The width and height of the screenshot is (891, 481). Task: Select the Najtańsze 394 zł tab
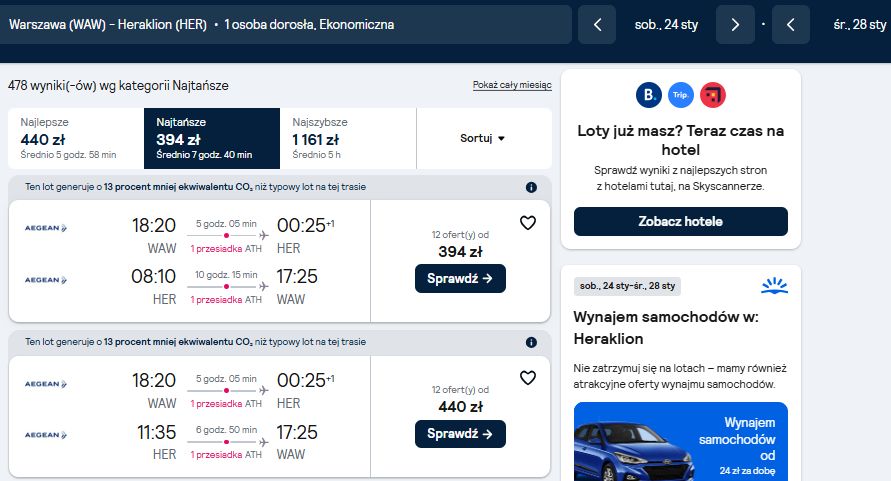[x=212, y=138]
